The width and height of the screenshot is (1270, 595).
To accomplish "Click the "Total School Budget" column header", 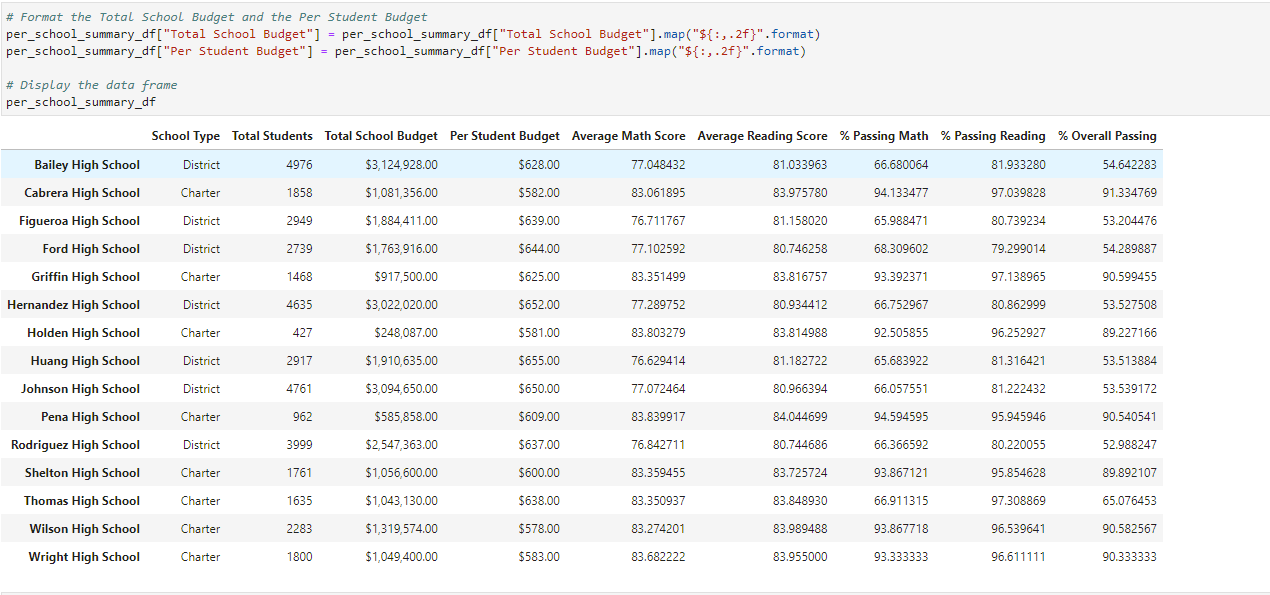I will (x=380, y=135).
